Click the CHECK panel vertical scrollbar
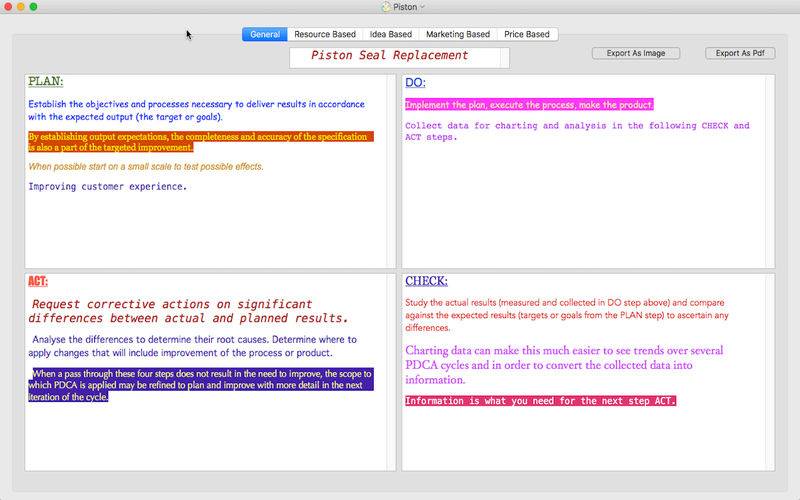 point(770,372)
